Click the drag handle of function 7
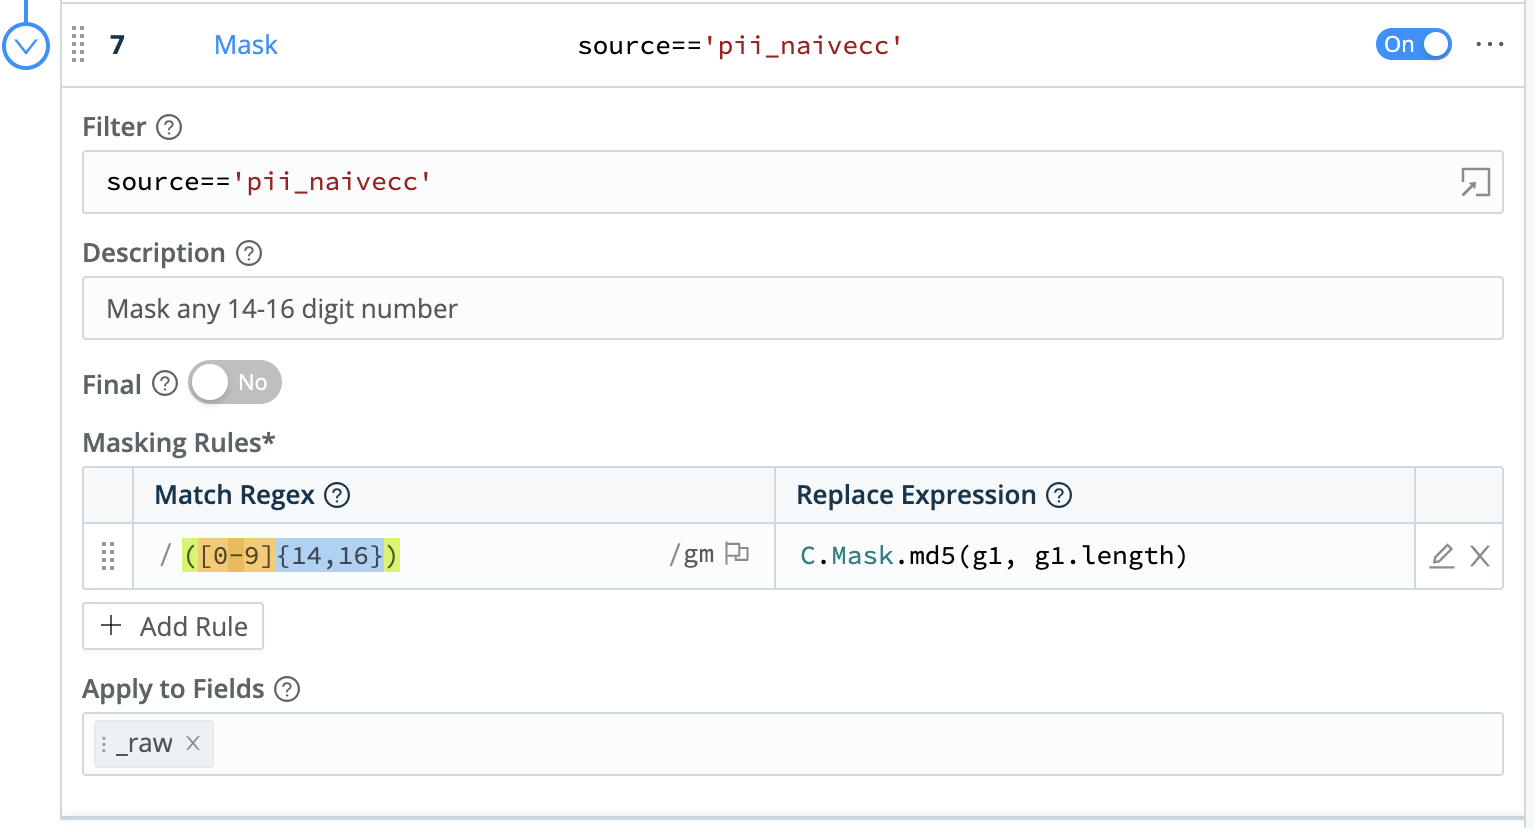The height and width of the screenshot is (828, 1534). 77,45
